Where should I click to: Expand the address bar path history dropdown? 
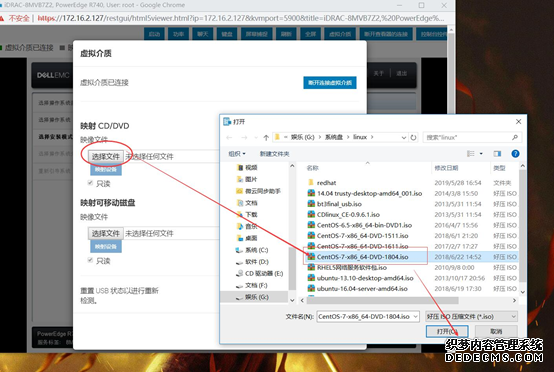pyautogui.click(x=404, y=137)
